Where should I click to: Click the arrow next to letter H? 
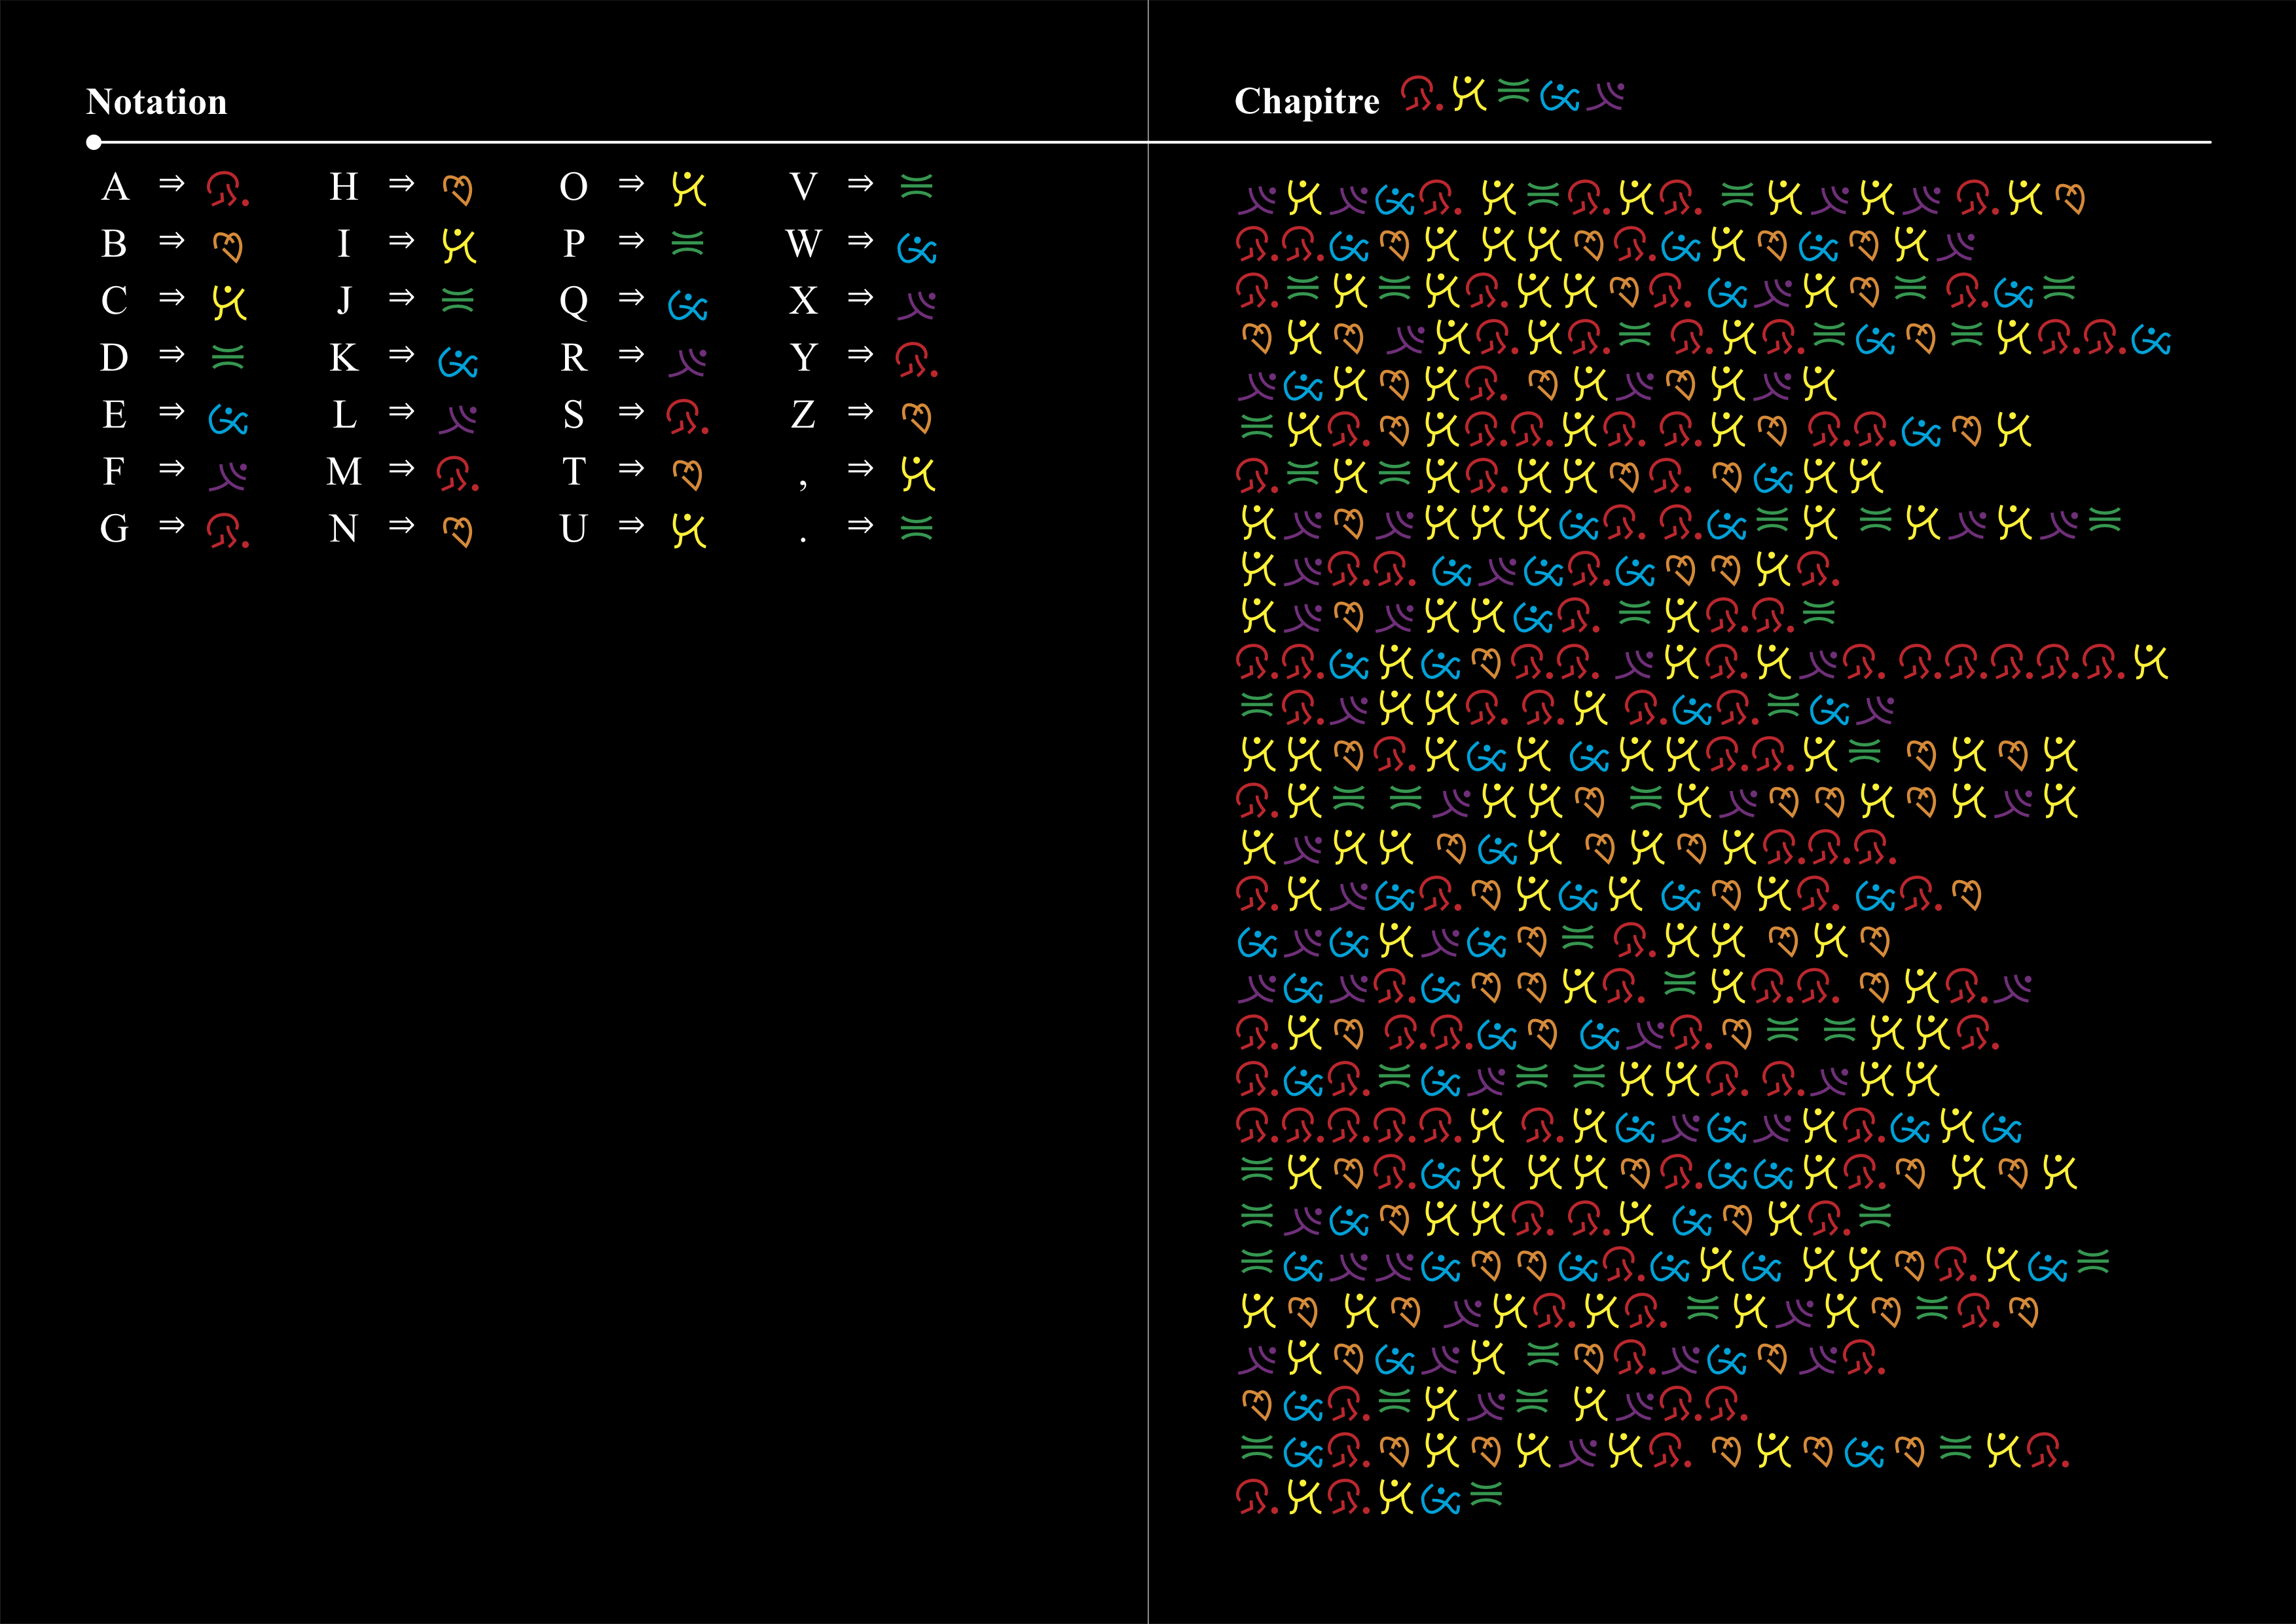click(401, 184)
